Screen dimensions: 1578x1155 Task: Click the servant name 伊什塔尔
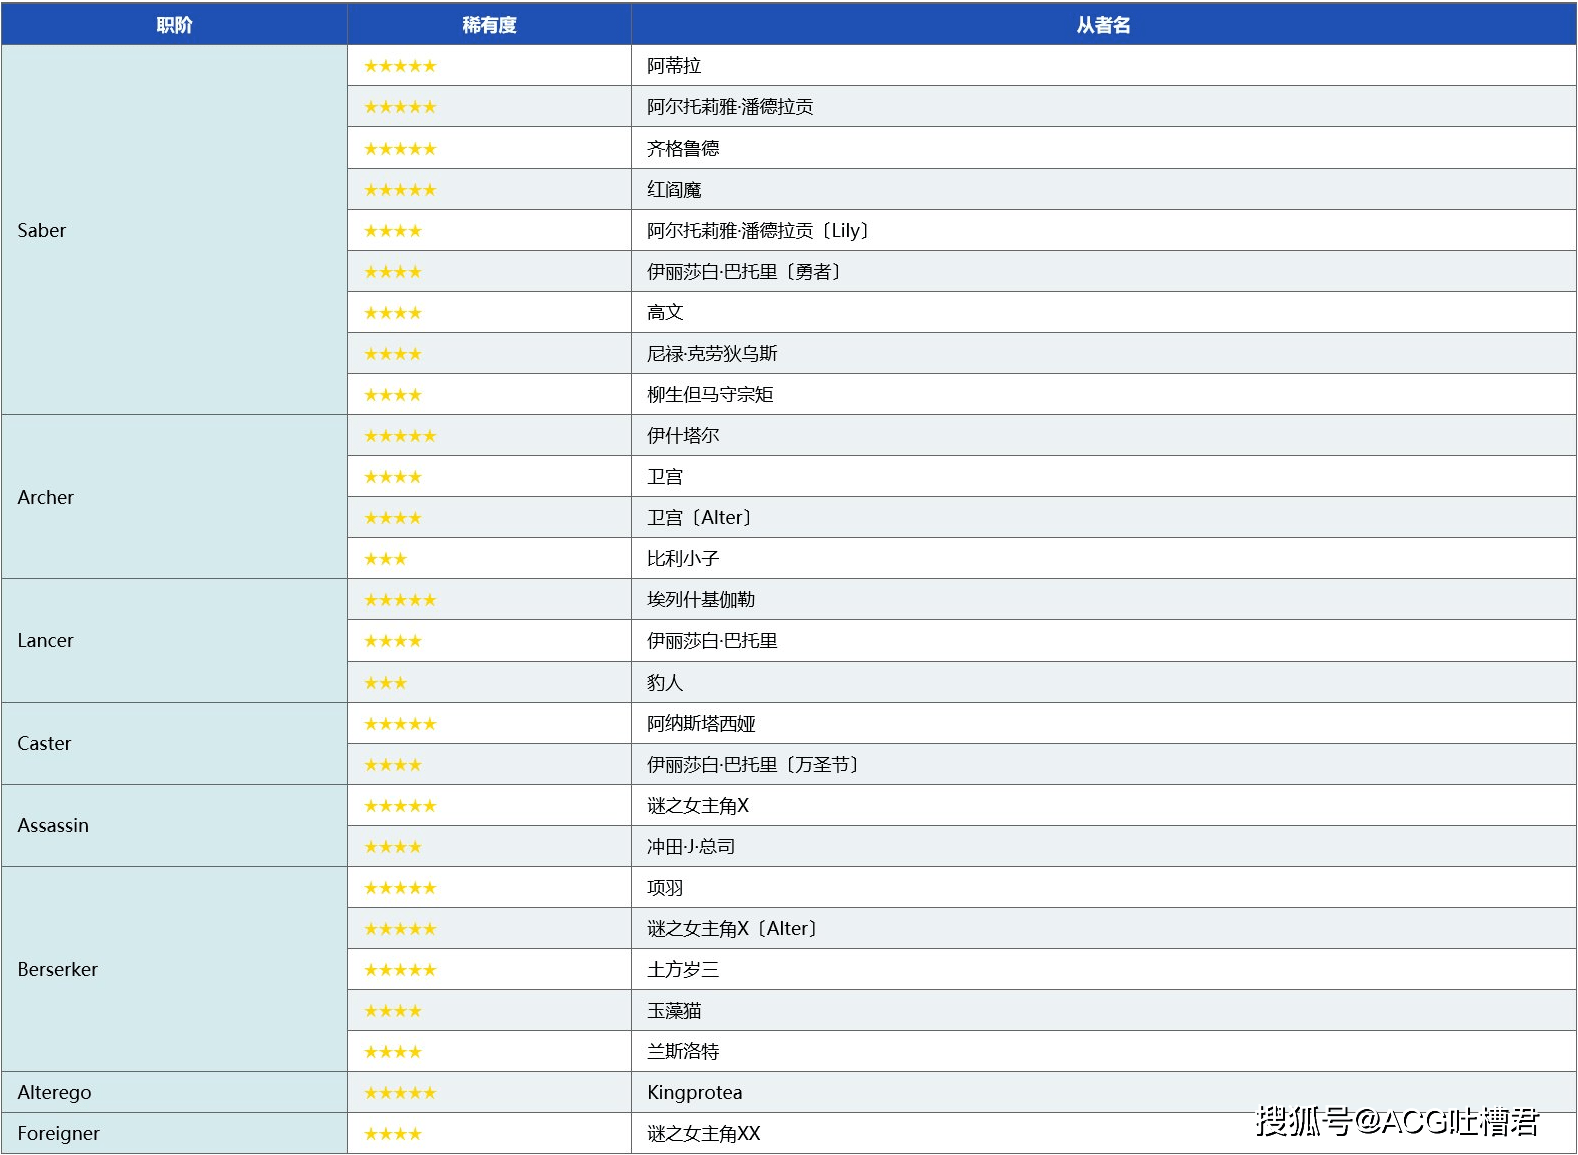click(683, 435)
